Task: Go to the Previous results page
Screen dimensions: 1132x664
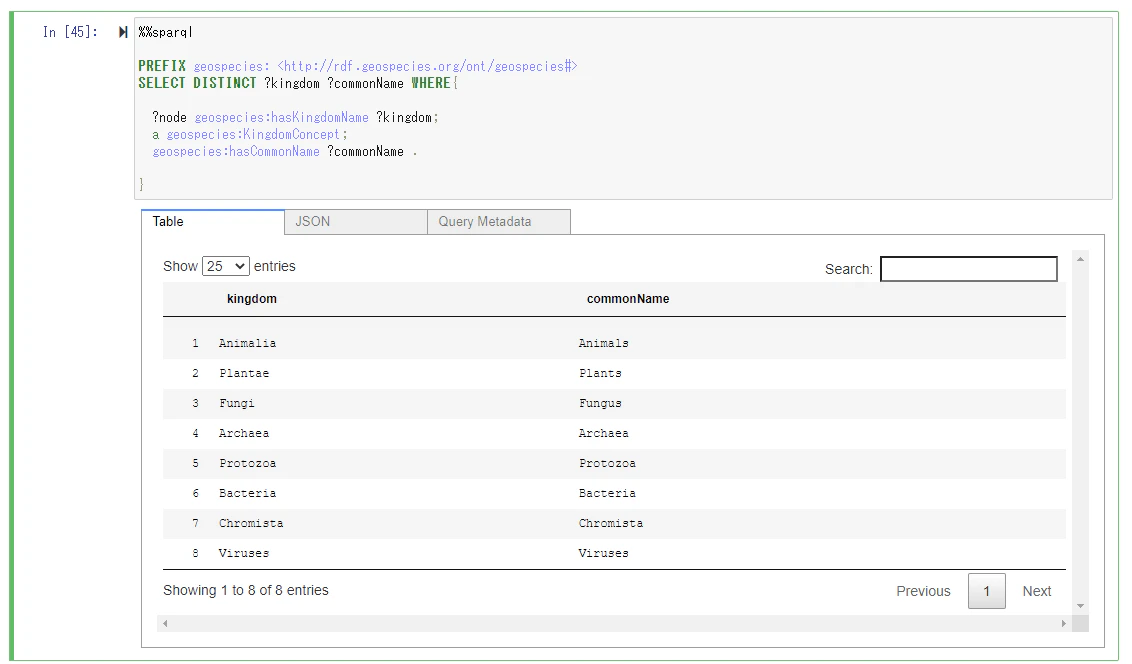Action: [923, 591]
